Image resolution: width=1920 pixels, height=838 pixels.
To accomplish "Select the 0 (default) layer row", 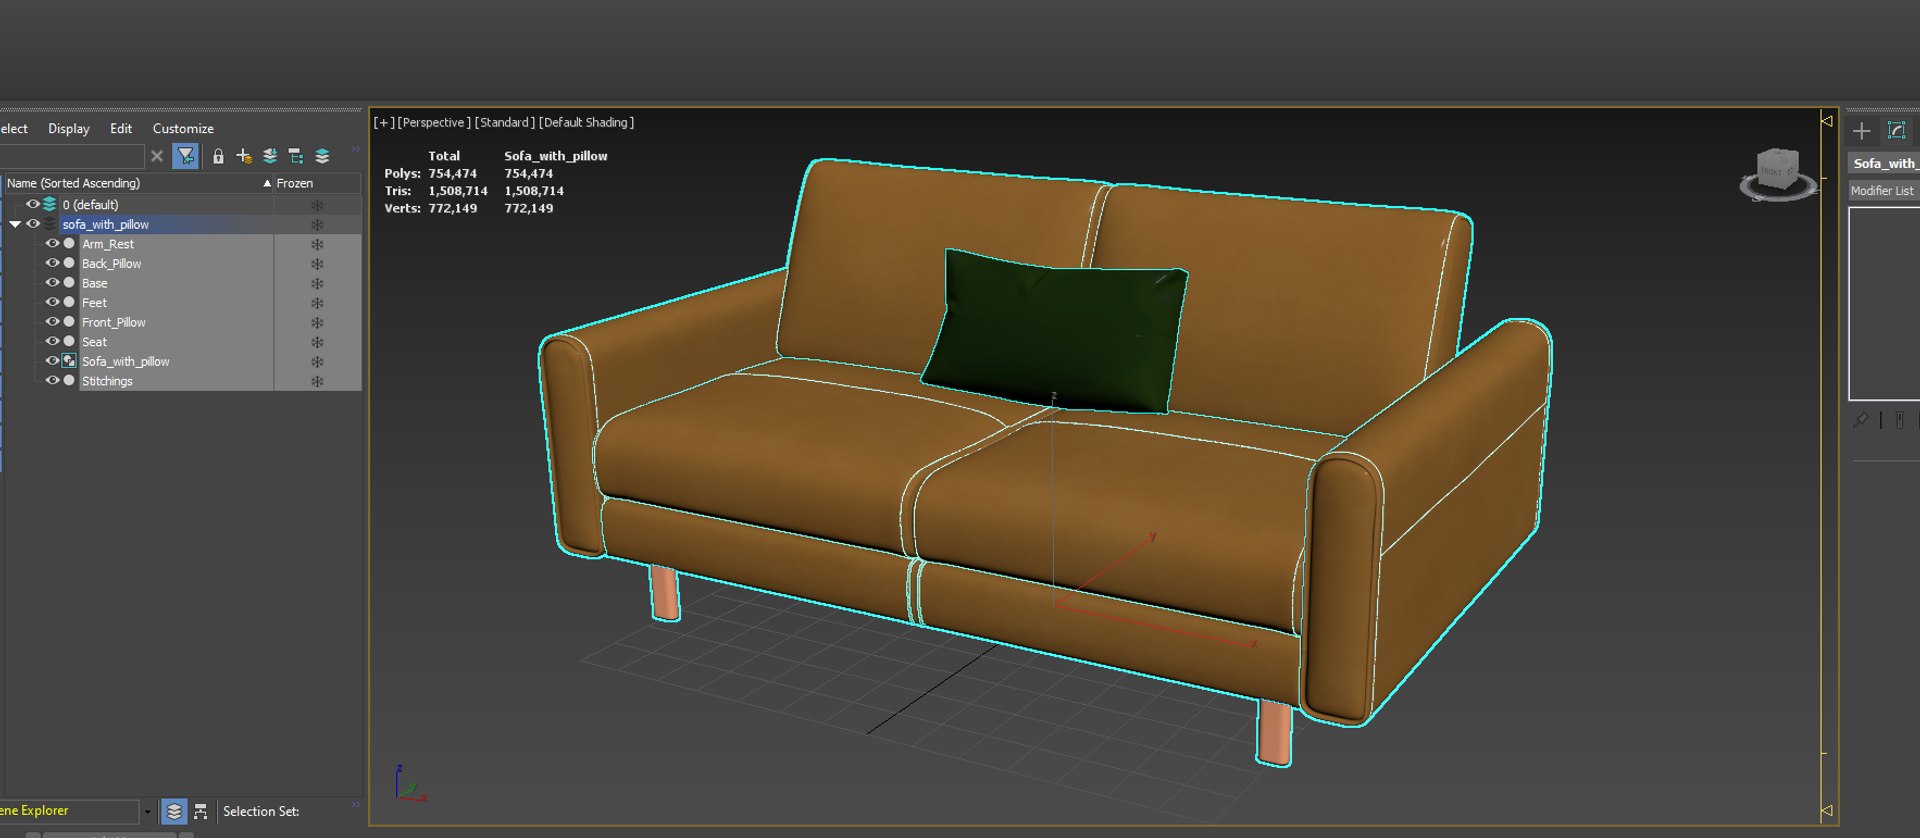I will point(166,205).
